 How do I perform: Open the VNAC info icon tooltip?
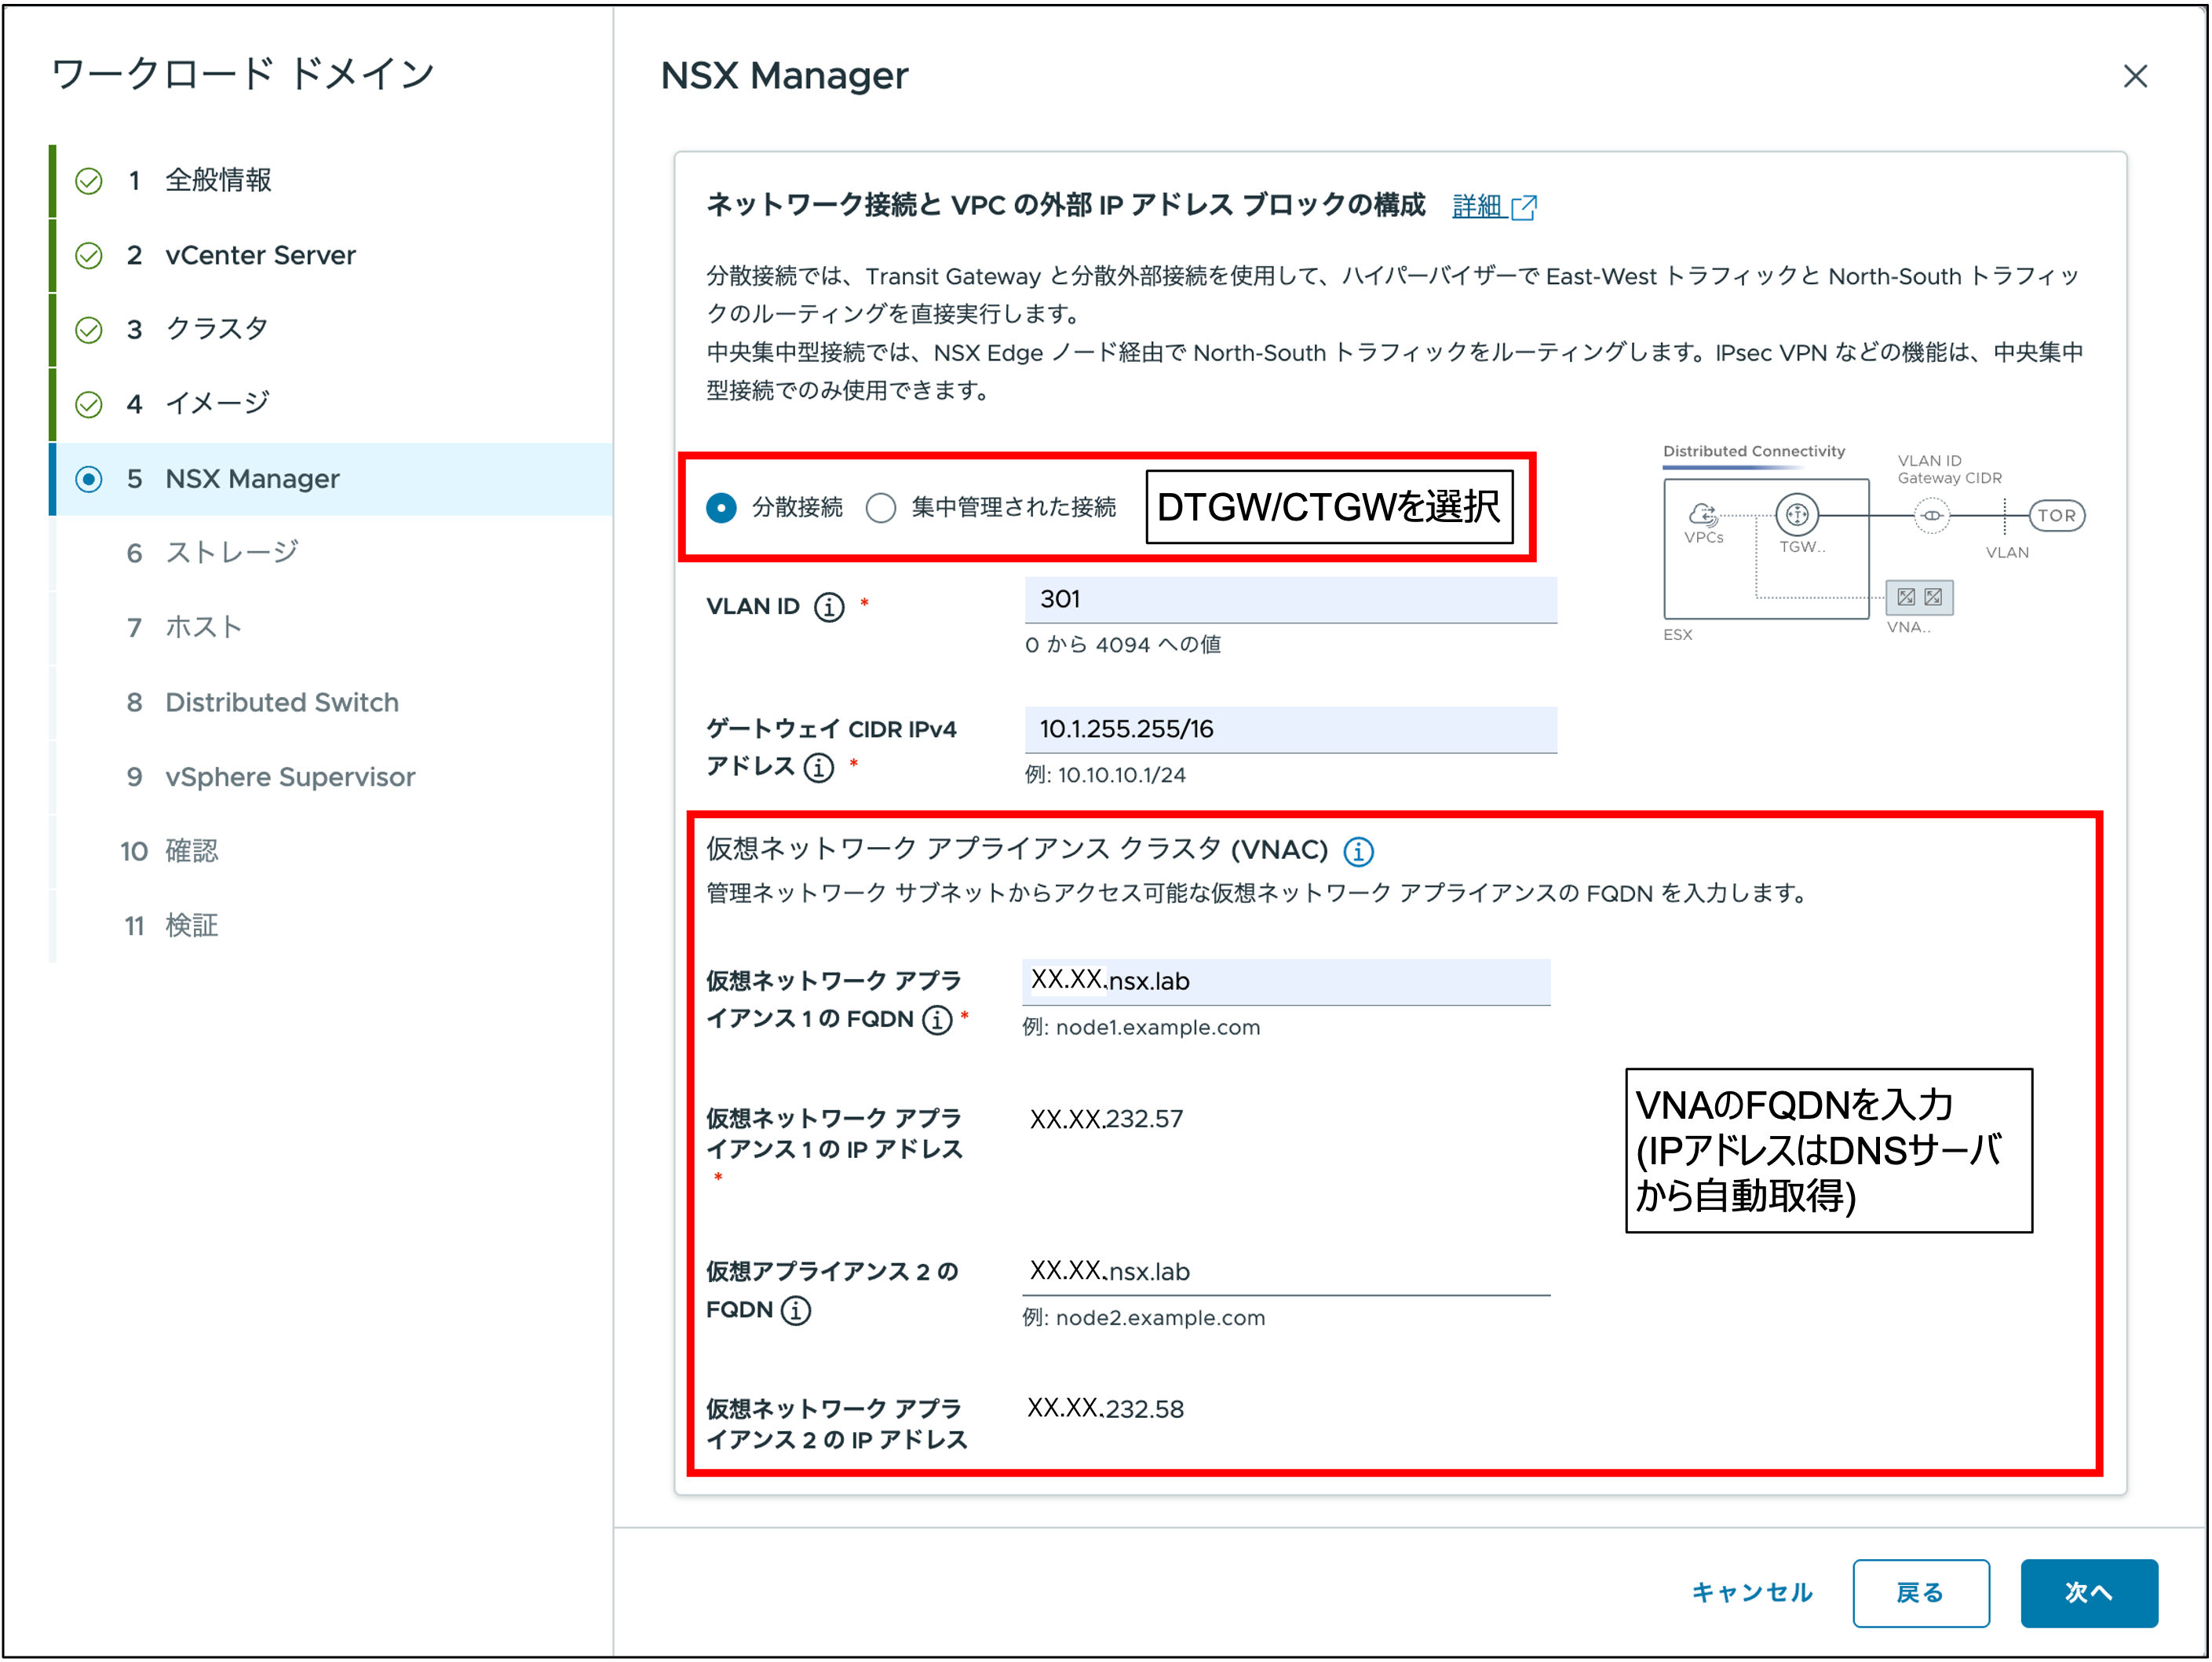tap(1357, 851)
